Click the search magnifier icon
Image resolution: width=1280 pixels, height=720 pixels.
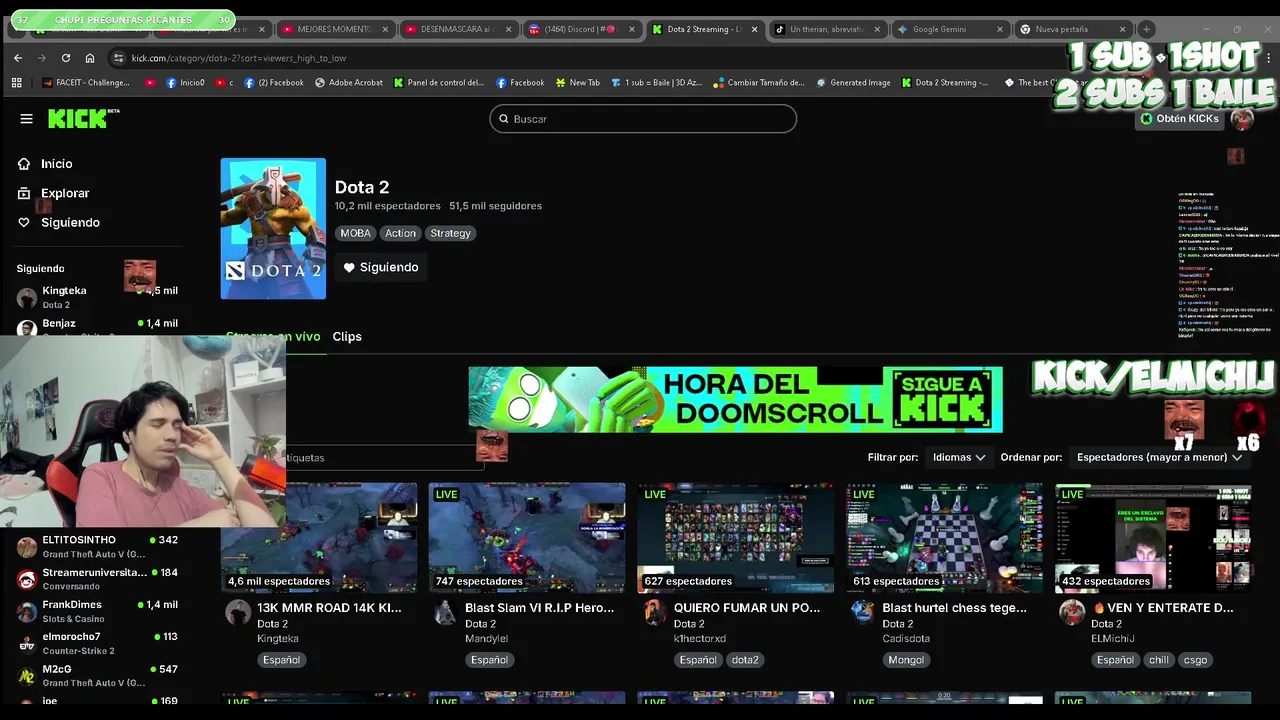[504, 119]
